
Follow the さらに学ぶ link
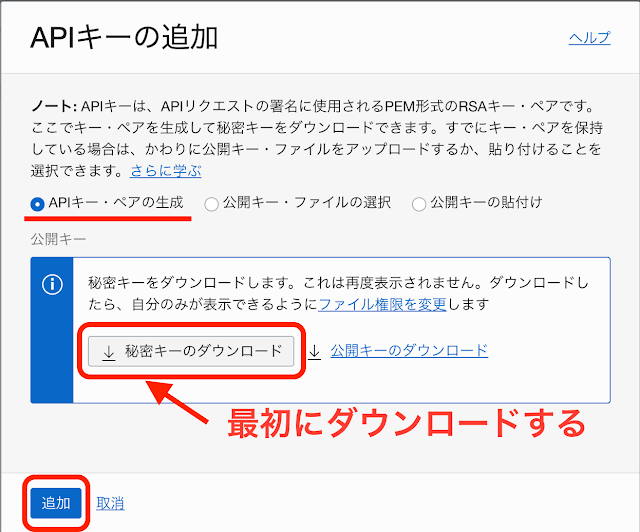[x=165, y=170]
